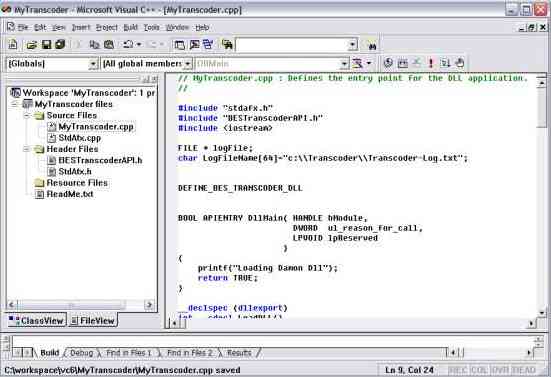Open the Help menu
Screen dimensions: 551x377
click(202, 27)
